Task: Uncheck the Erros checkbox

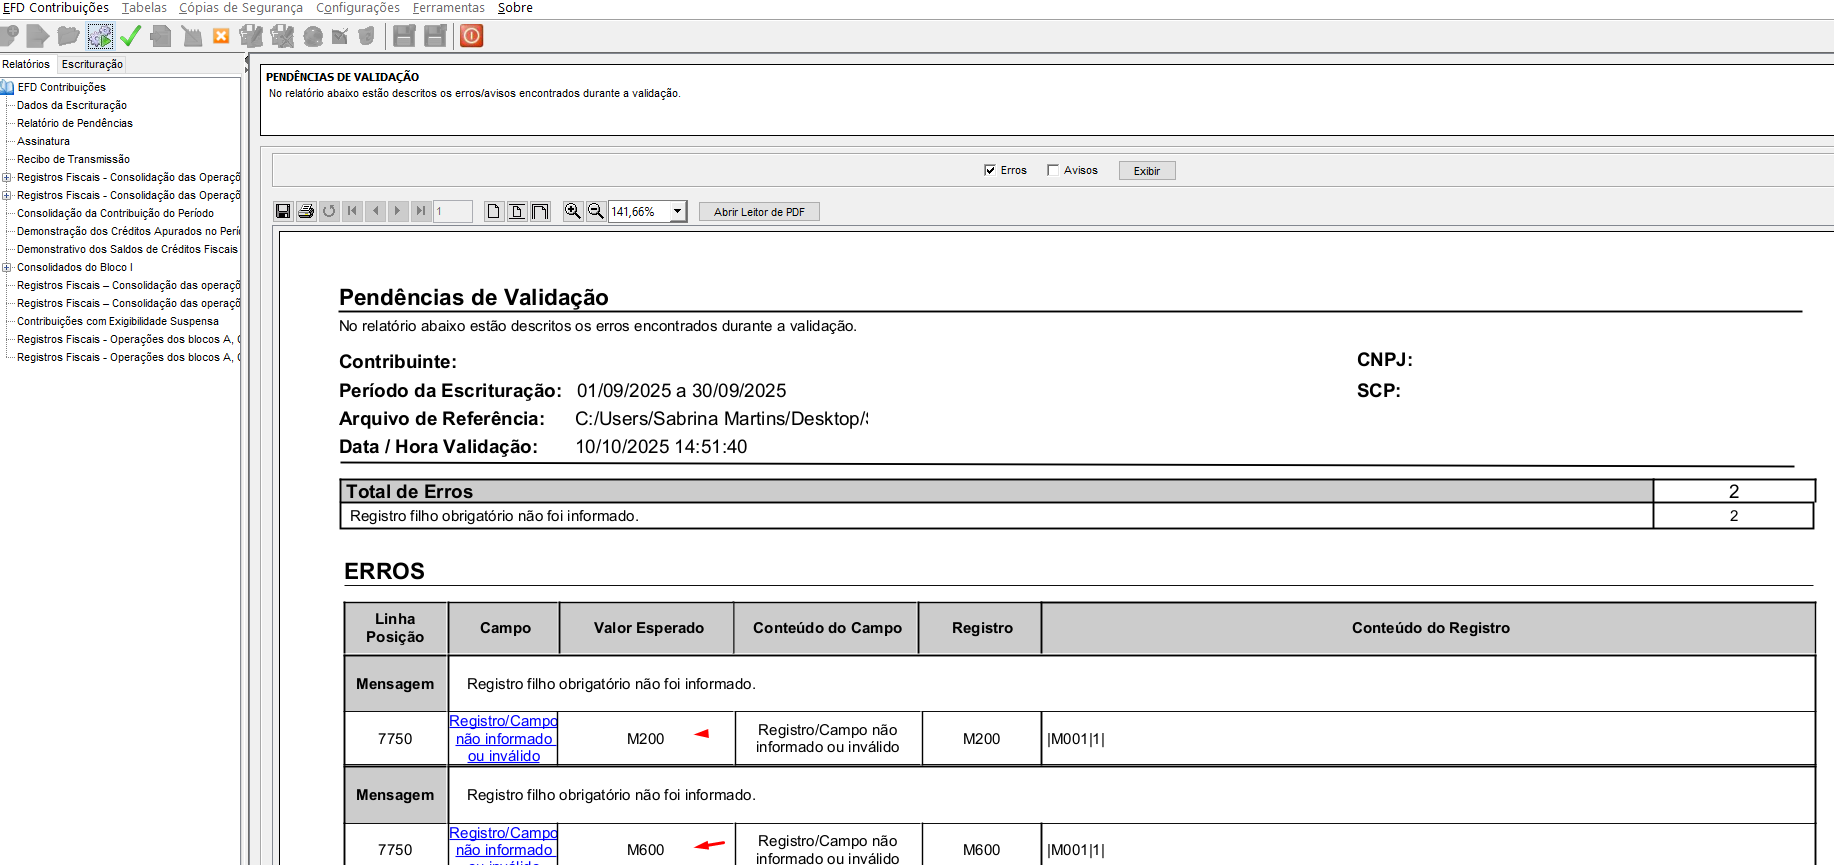Action: tap(990, 170)
